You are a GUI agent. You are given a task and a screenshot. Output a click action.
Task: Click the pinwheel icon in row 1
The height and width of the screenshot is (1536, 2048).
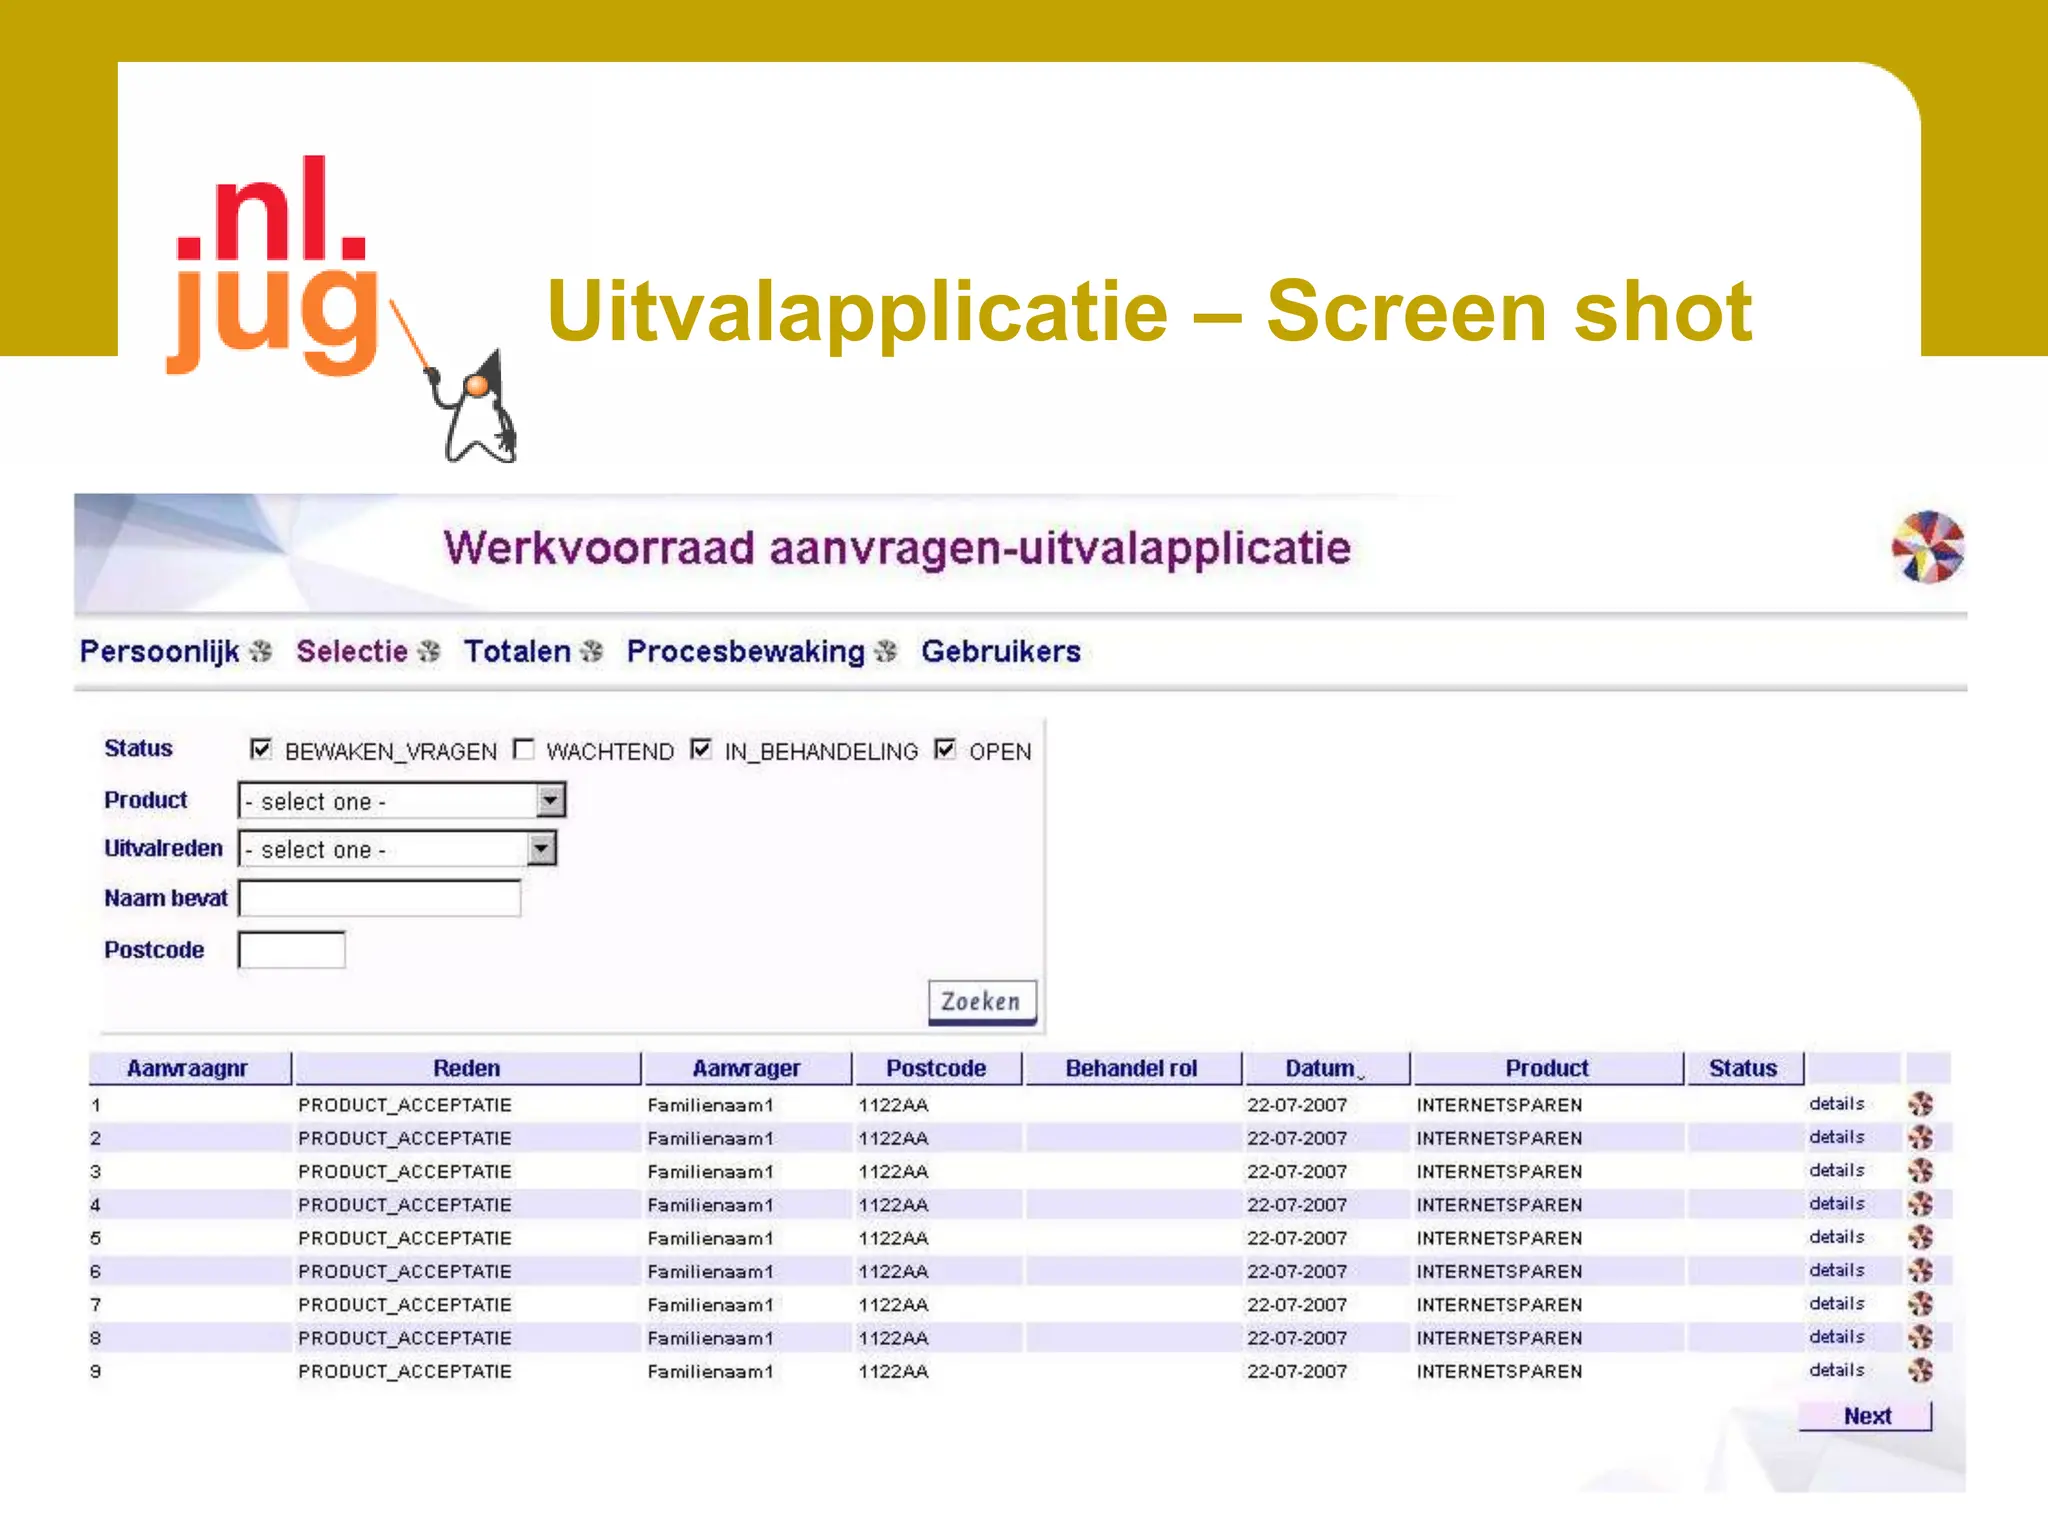tap(1920, 1104)
